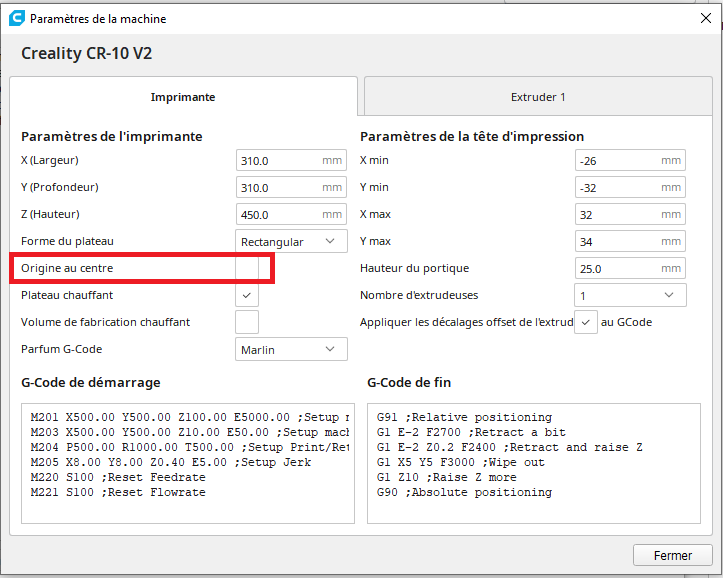Open the Parfum G-Code dropdown

click(x=291, y=349)
